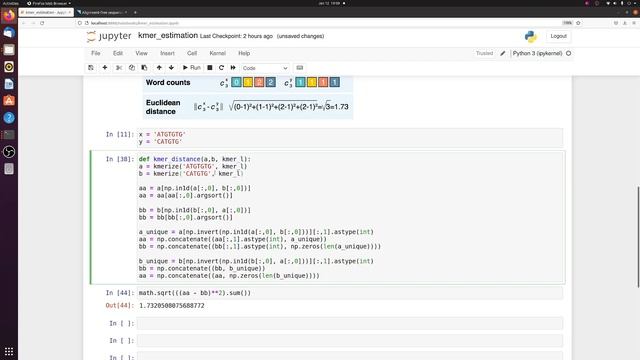The image size is (640, 360).
Task: Open Rhythmbox from the dock
Action: pos(9,67)
